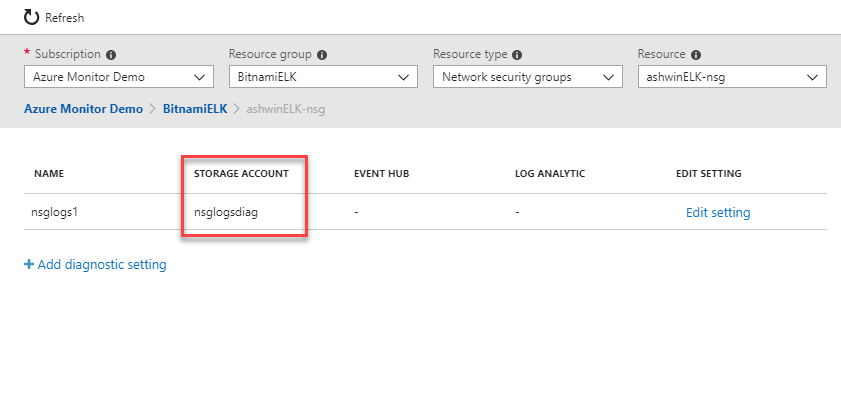Click the ashwinELK-nsg breadcrumb item

(286, 109)
